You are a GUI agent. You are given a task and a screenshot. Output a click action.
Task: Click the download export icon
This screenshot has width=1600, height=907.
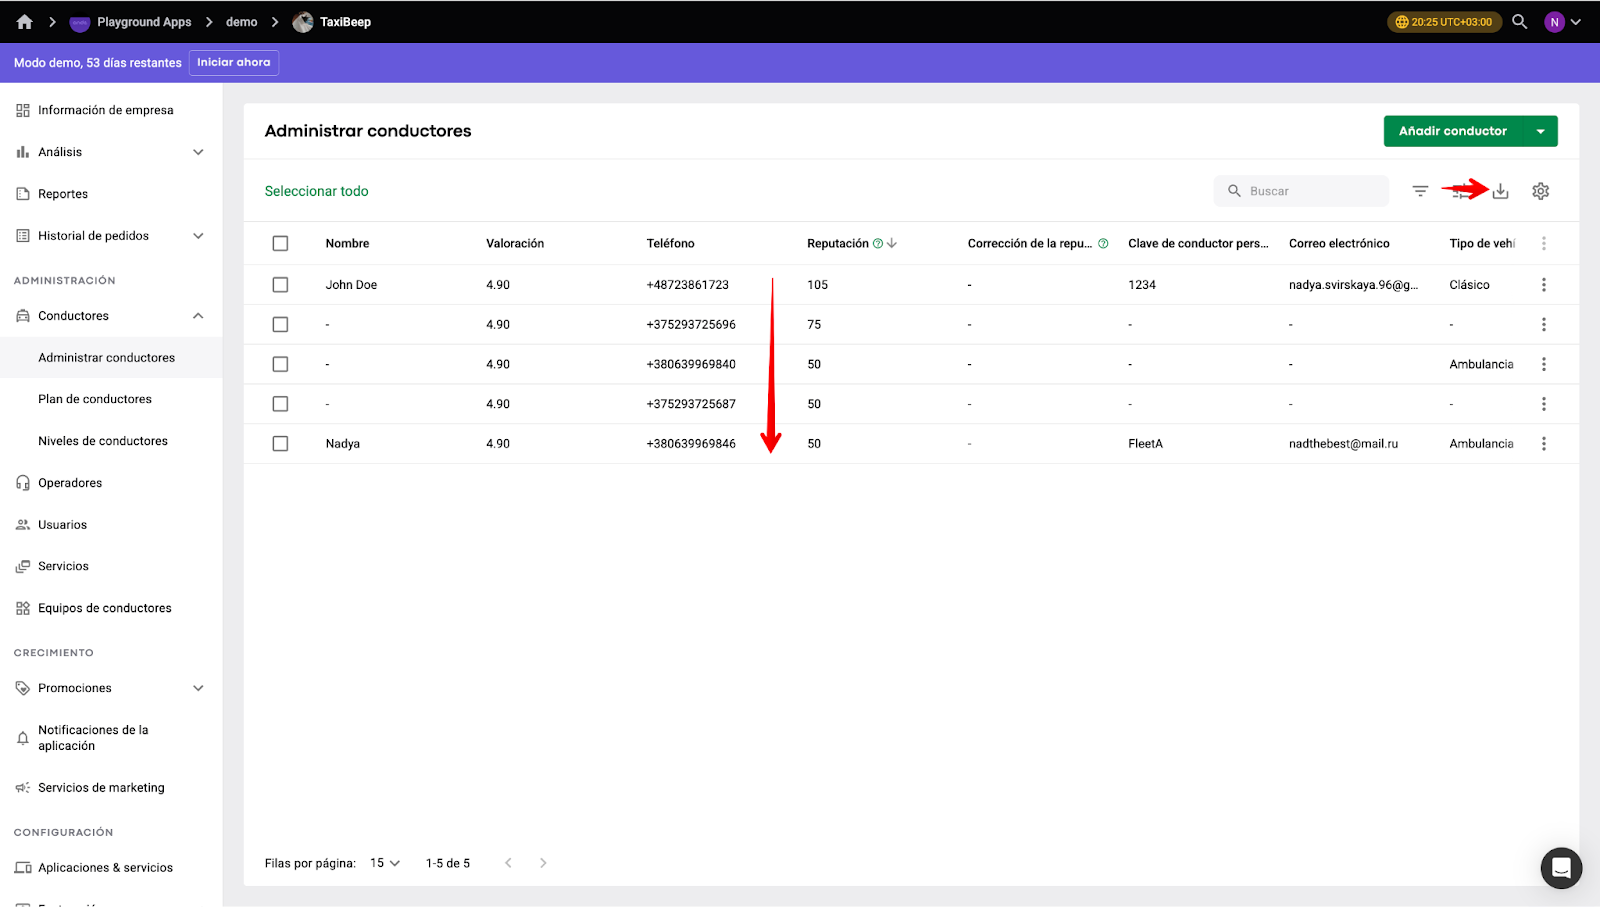click(x=1500, y=191)
